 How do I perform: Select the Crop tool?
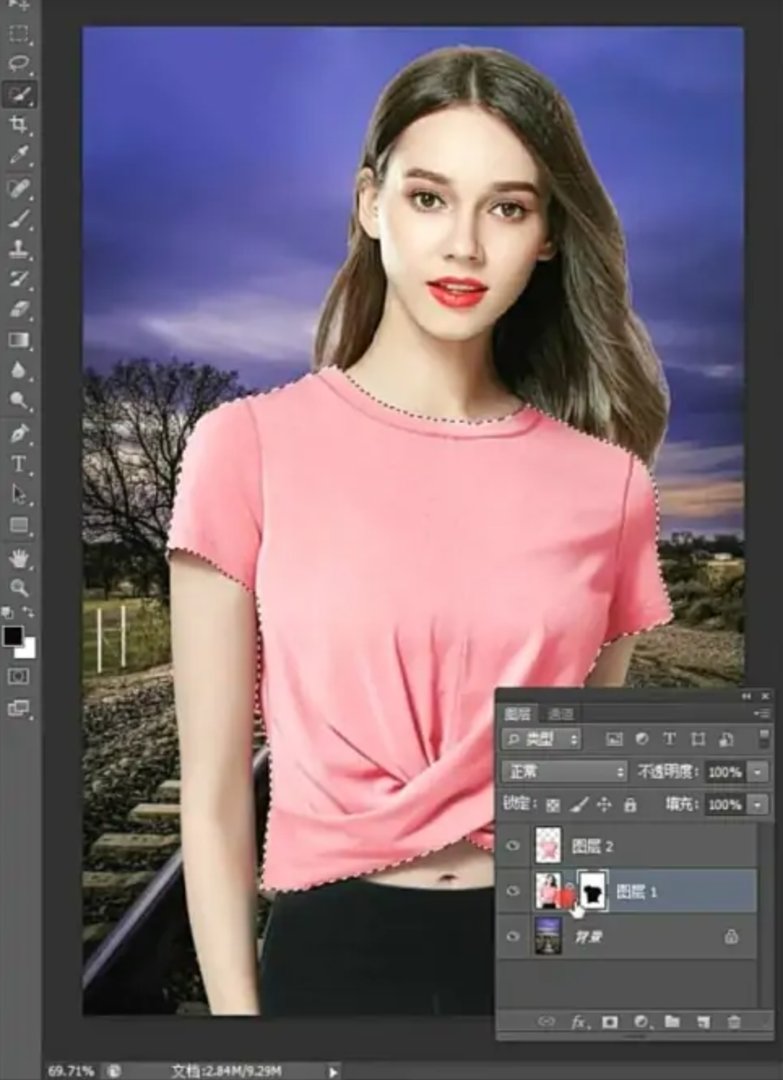pos(18,124)
